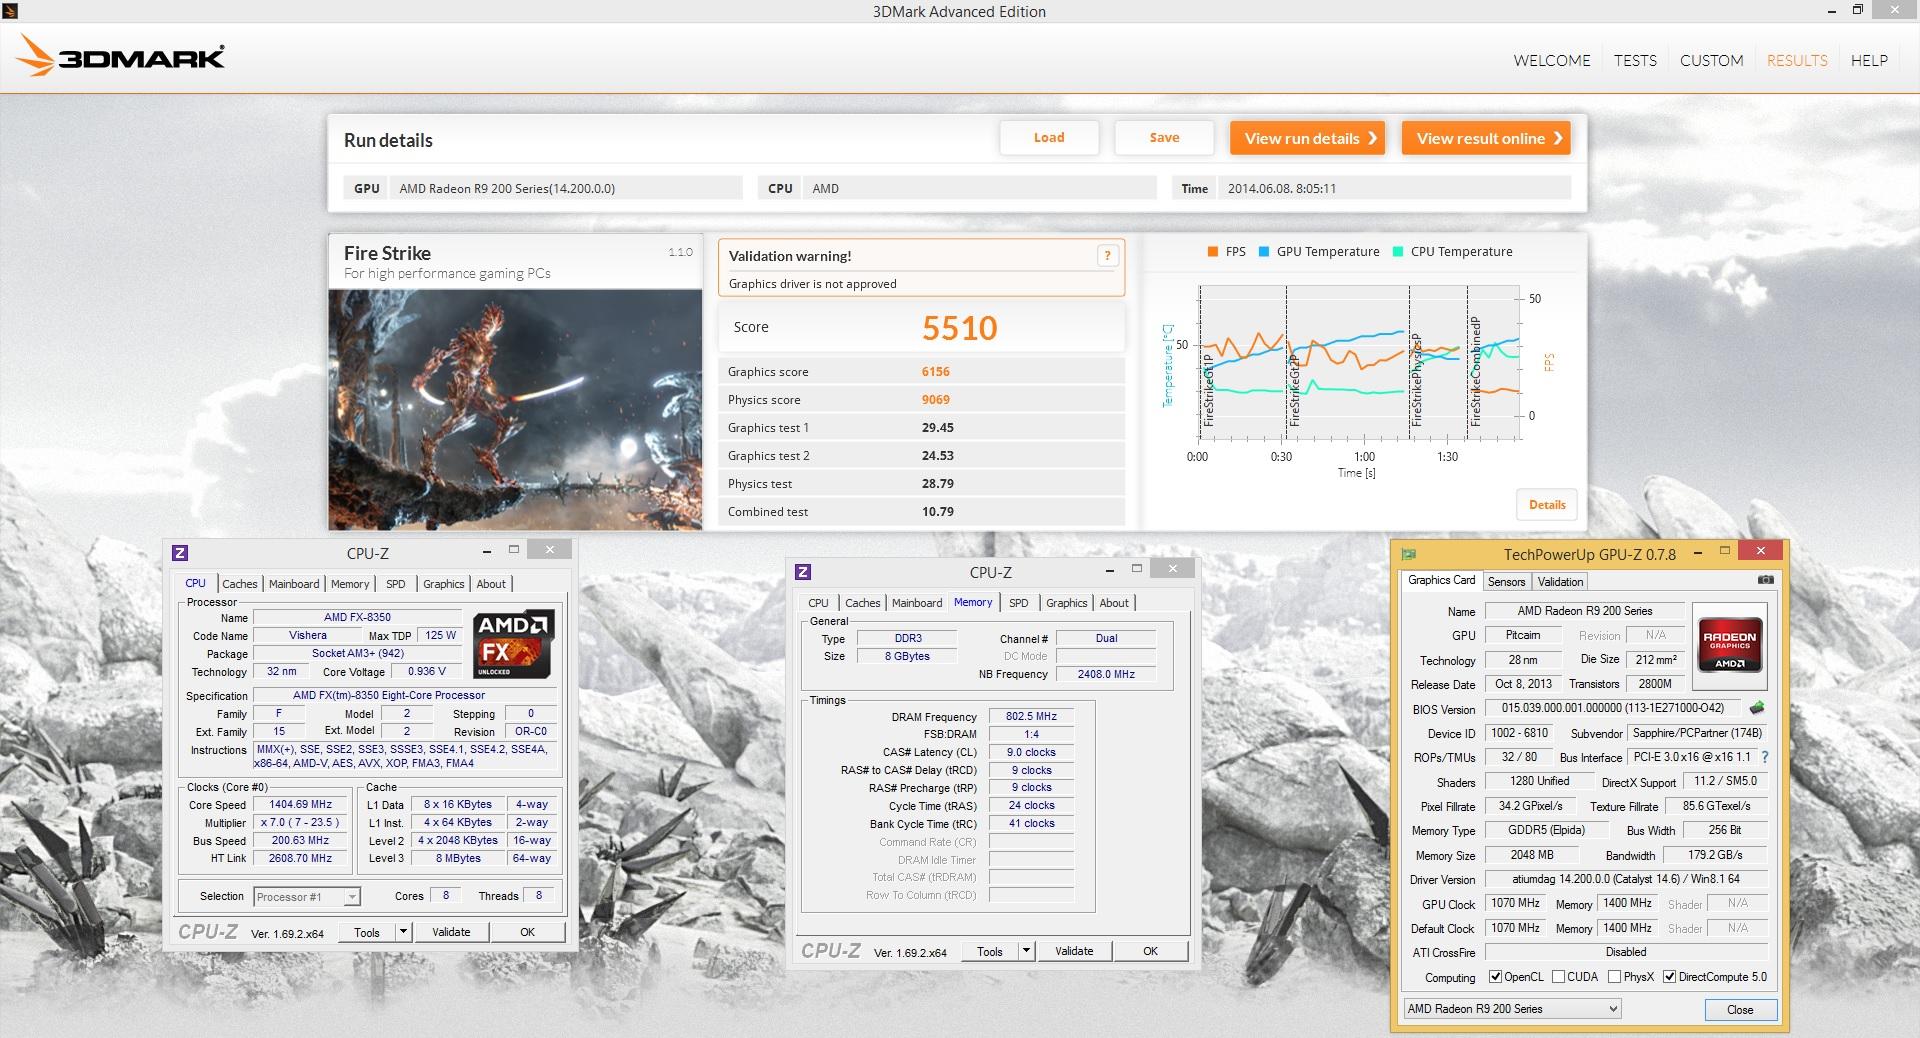Click the overall score value 5510
The height and width of the screenshot is (1038, 1920).
click(960, 328)
